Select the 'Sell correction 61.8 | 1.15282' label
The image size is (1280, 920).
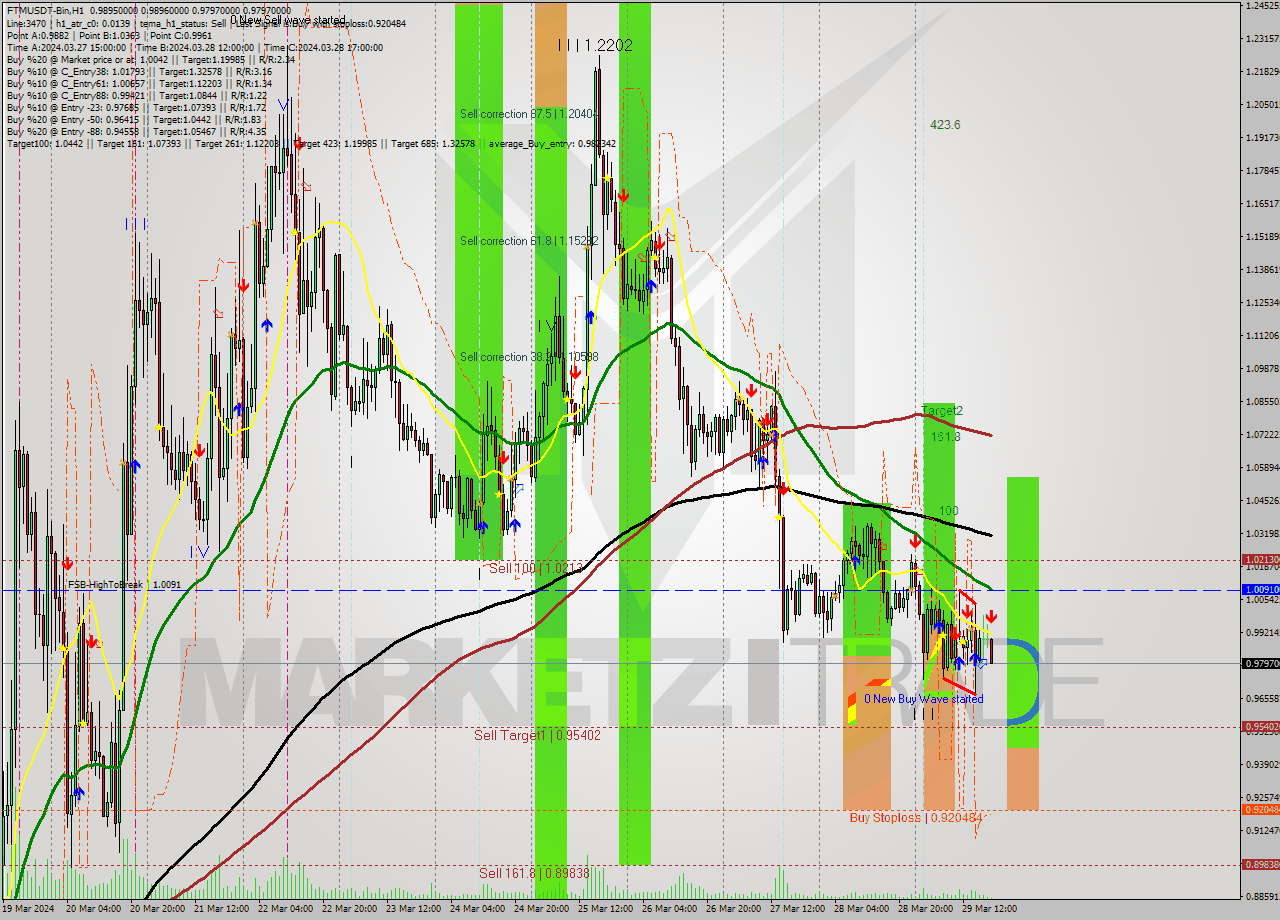click(x=529, y=241)
